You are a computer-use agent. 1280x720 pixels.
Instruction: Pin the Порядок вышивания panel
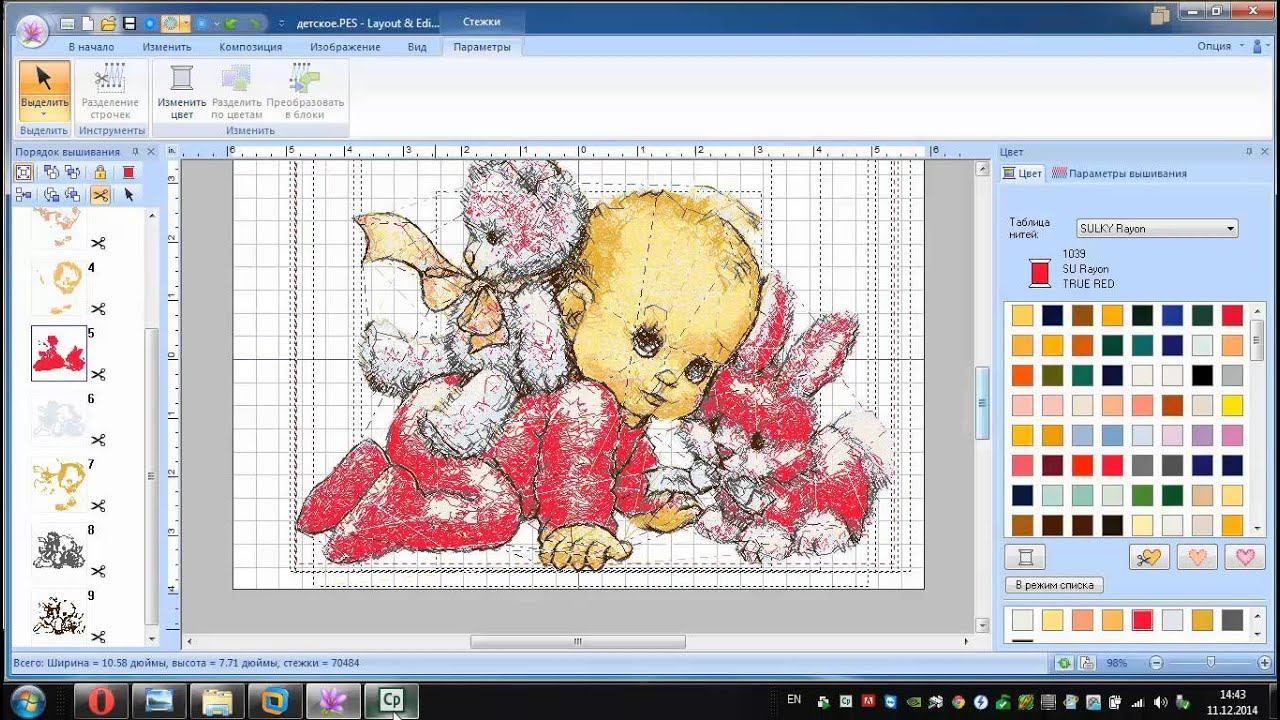coord(135,151)
